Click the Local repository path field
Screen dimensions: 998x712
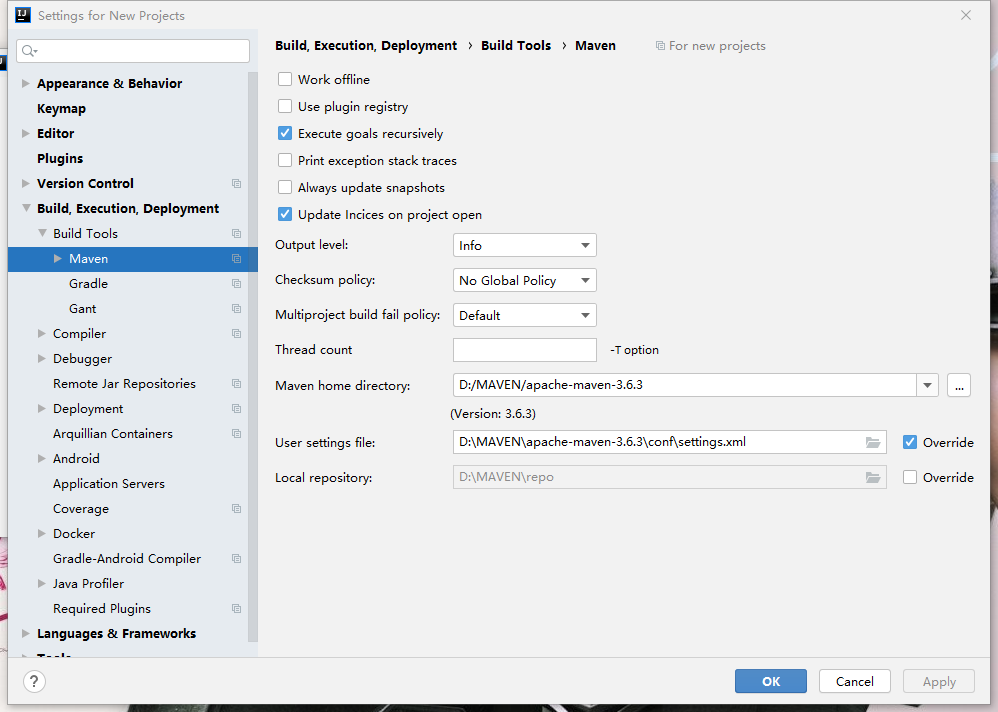[x=670, y=477]
